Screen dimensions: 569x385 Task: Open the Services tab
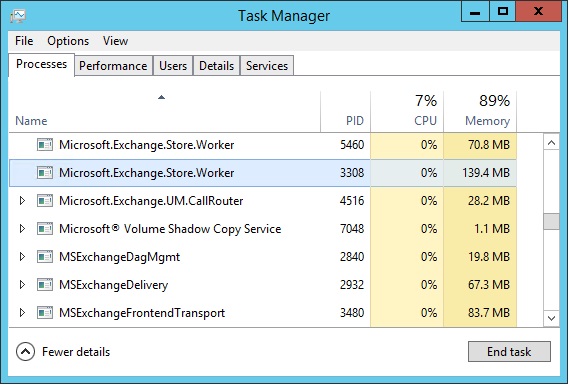point(267,66)
